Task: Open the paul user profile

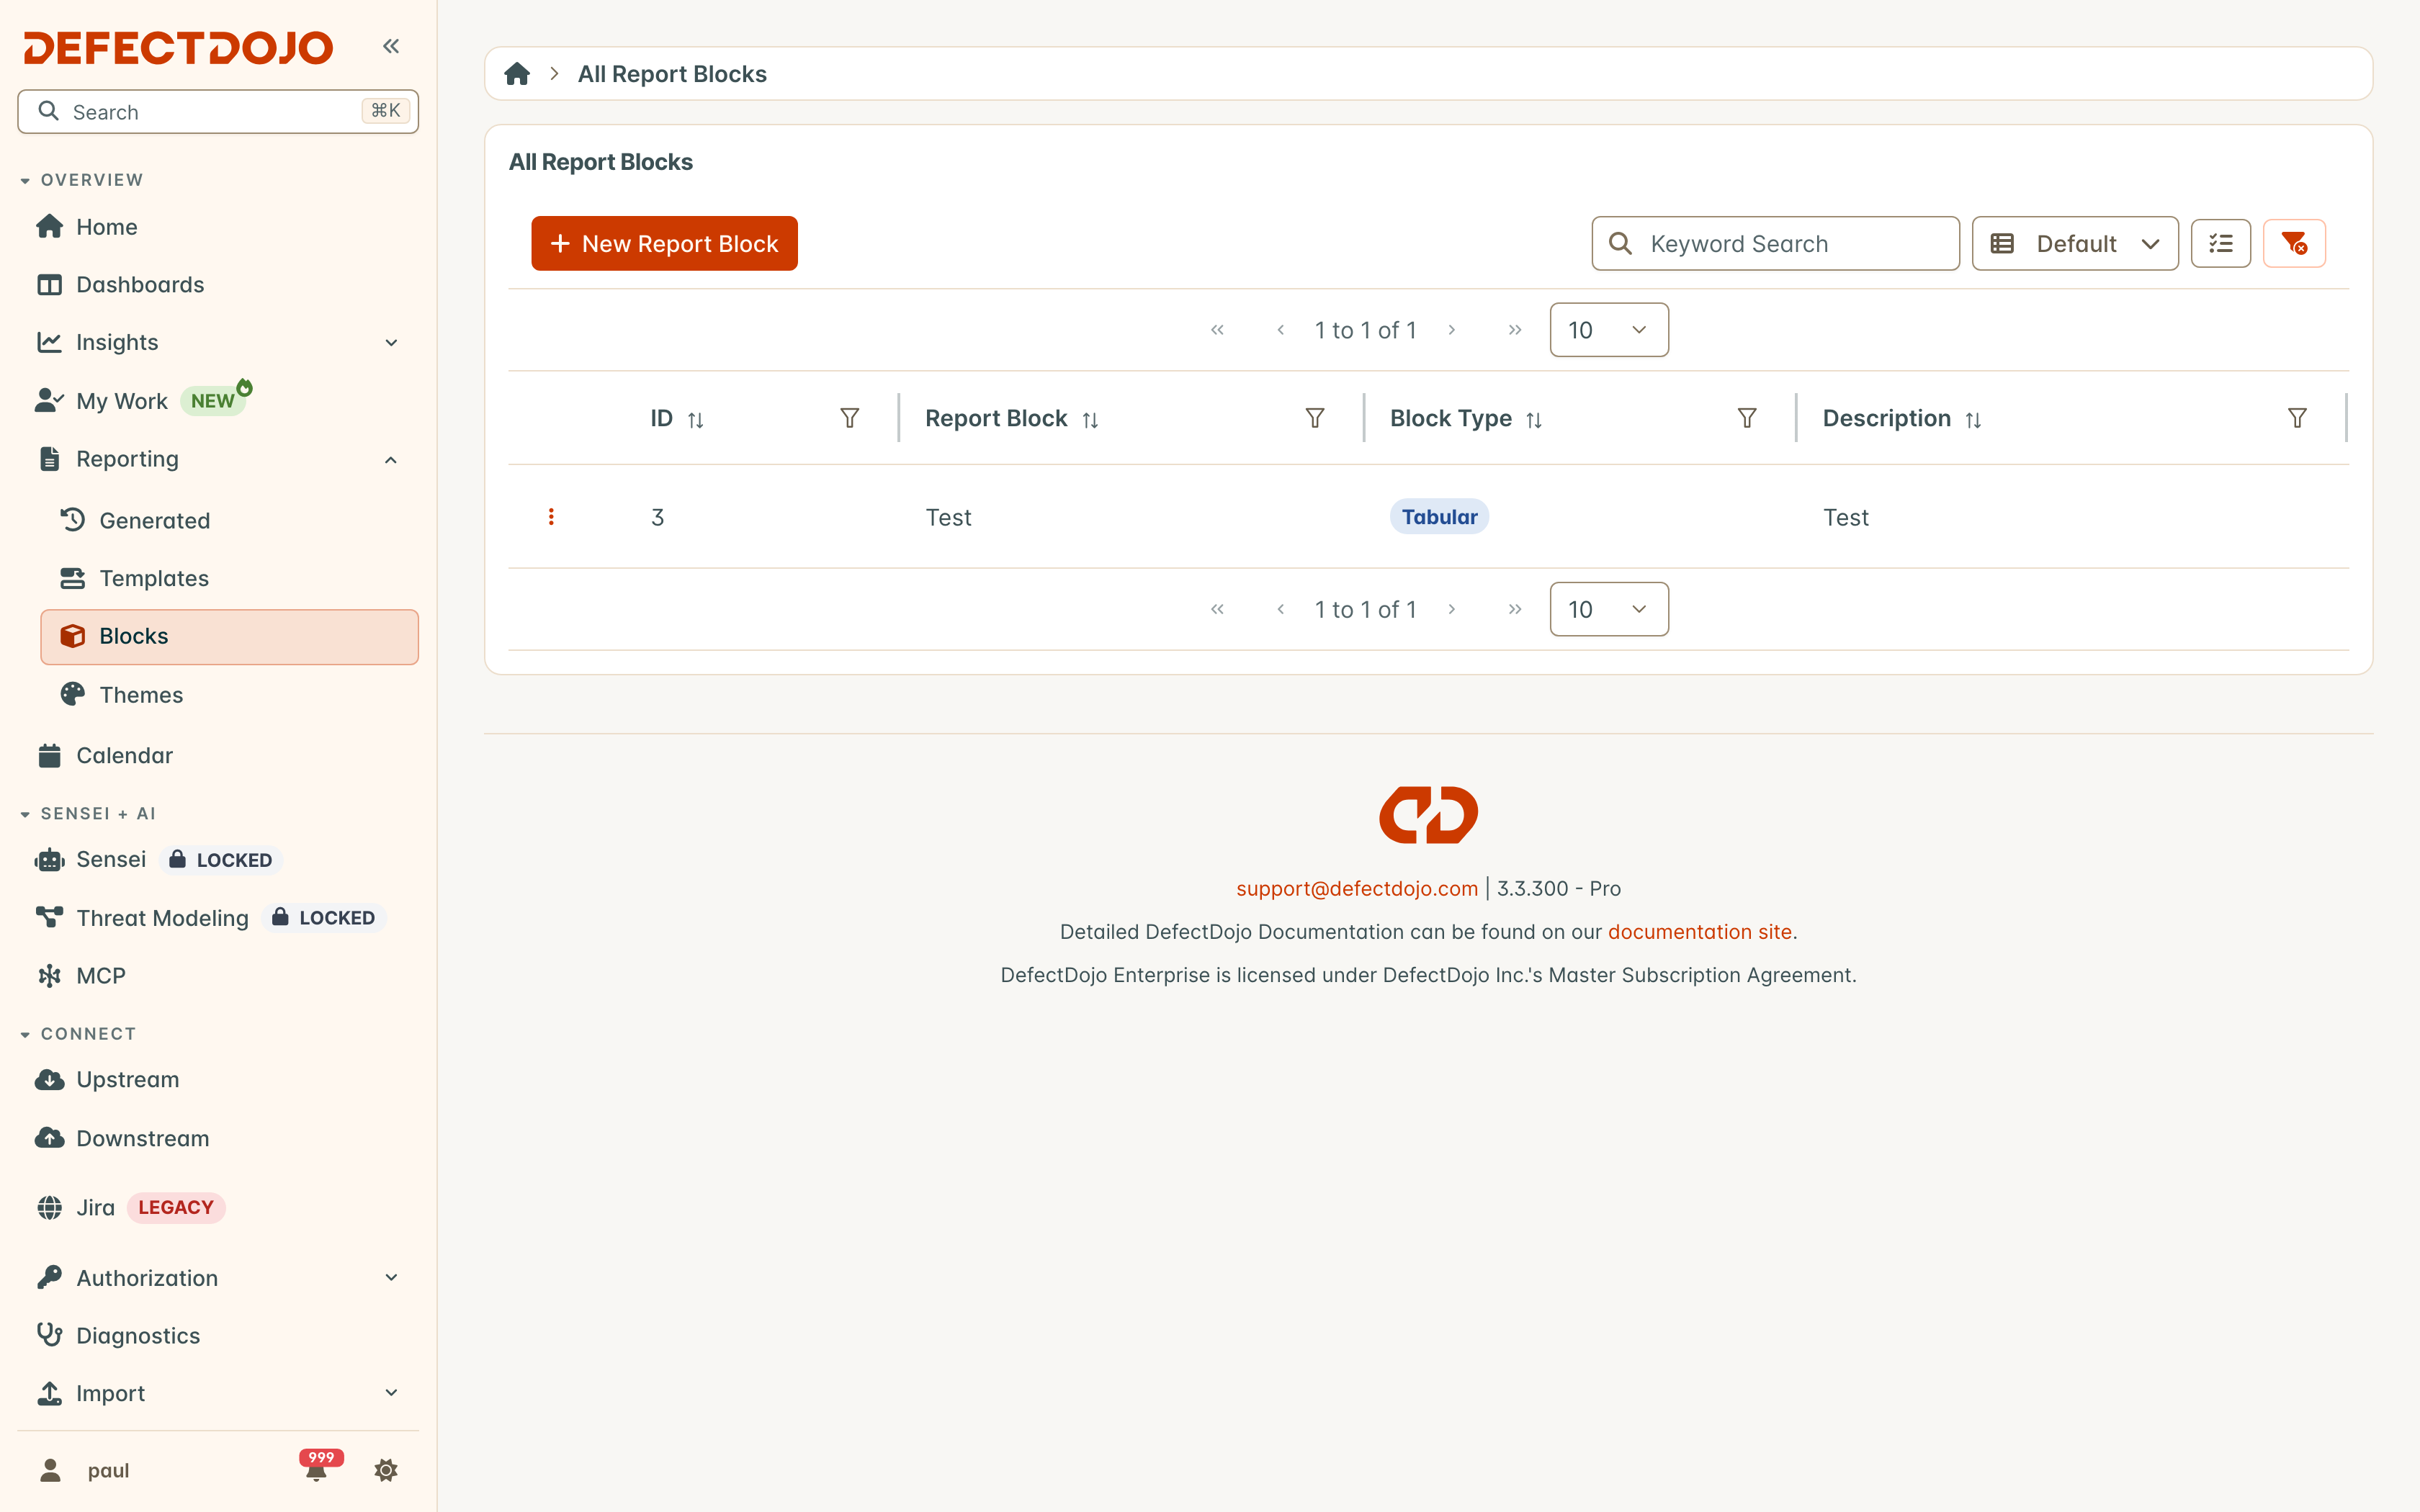Action: 85,1470
